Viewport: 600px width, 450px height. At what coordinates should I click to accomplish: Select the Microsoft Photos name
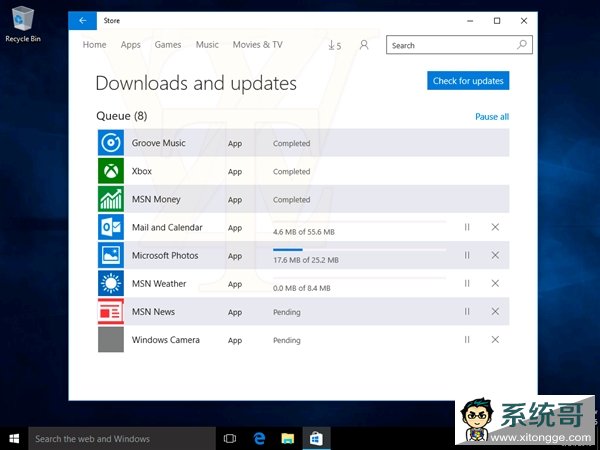tap(165, 255)
